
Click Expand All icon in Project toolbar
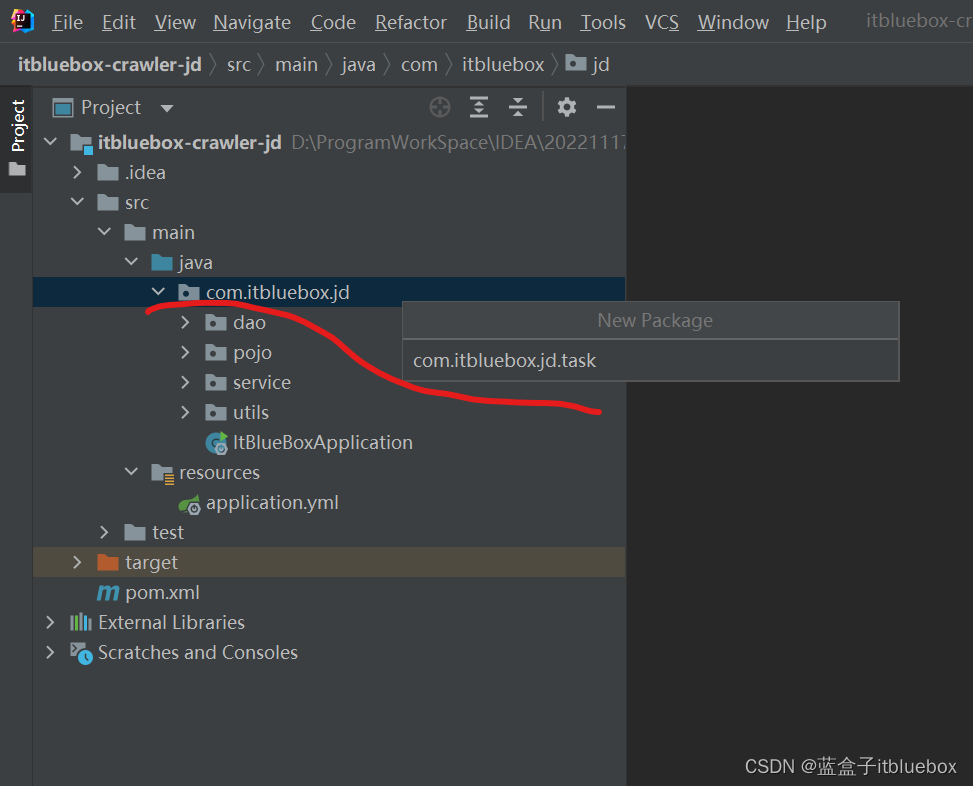pyautogui.click(x=478, y=107)
